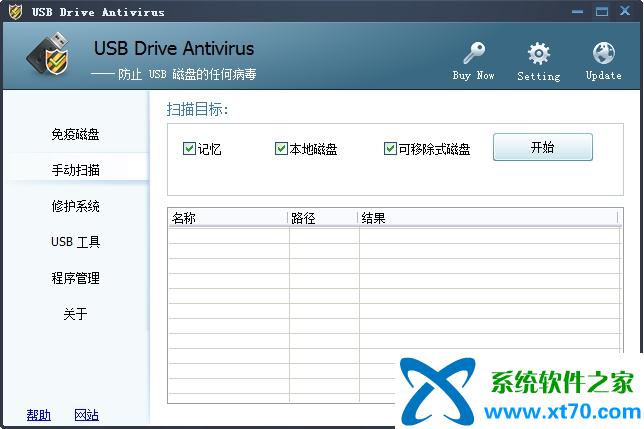Start the scan with 开始 button
644x429 pixels.
point(543,147)
